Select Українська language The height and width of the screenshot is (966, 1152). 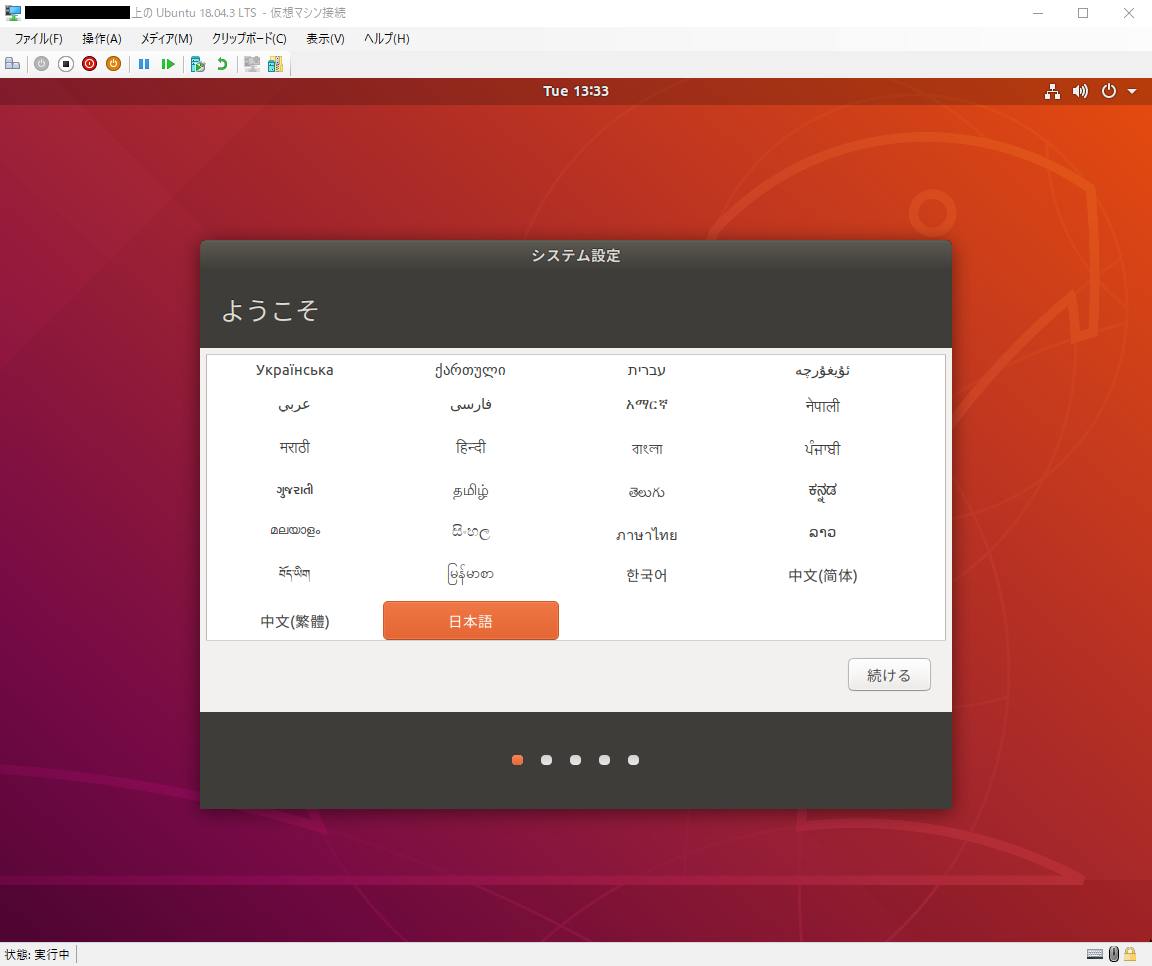[295, 370]
